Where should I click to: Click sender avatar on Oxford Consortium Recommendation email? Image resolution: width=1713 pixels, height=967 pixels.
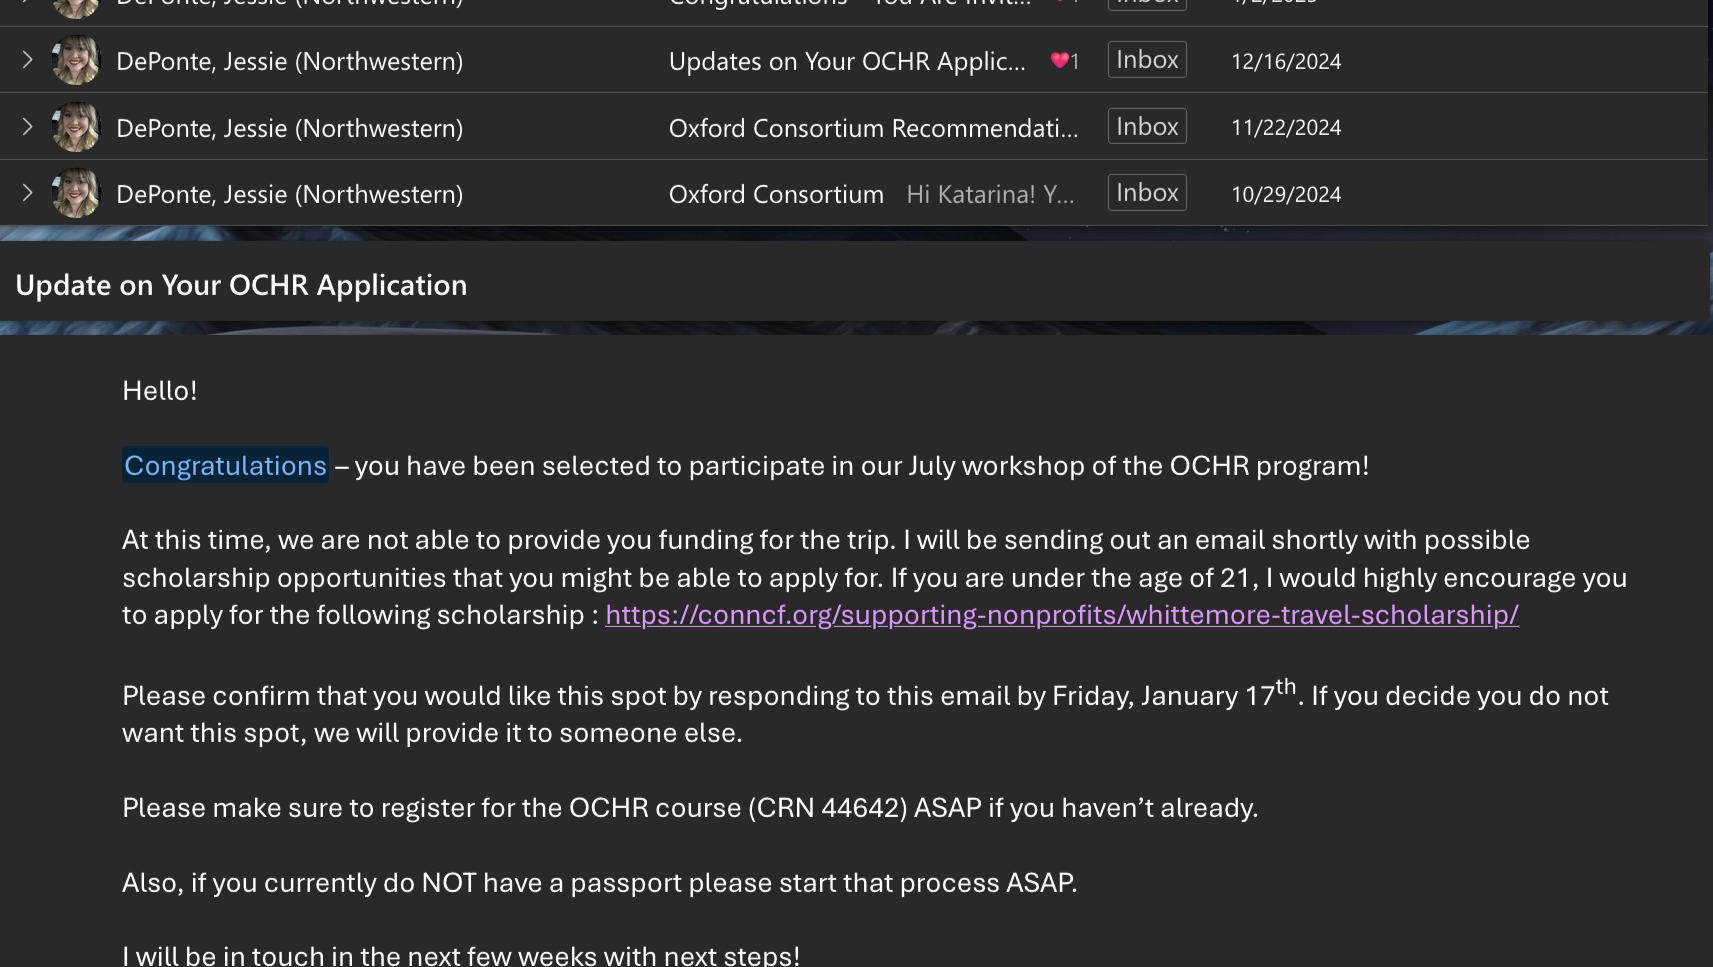tap(76, 127)
